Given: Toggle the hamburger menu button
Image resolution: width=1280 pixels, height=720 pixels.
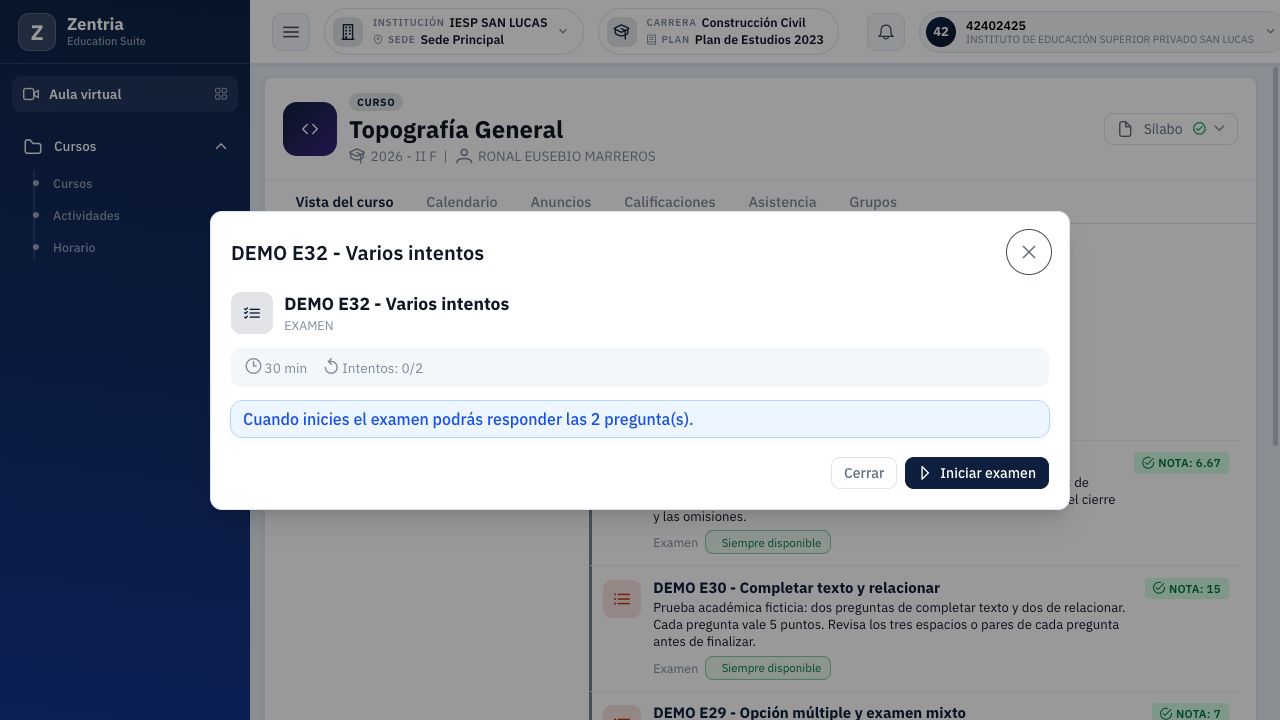Looking at the screenshot, I should [x=291, y=32].
